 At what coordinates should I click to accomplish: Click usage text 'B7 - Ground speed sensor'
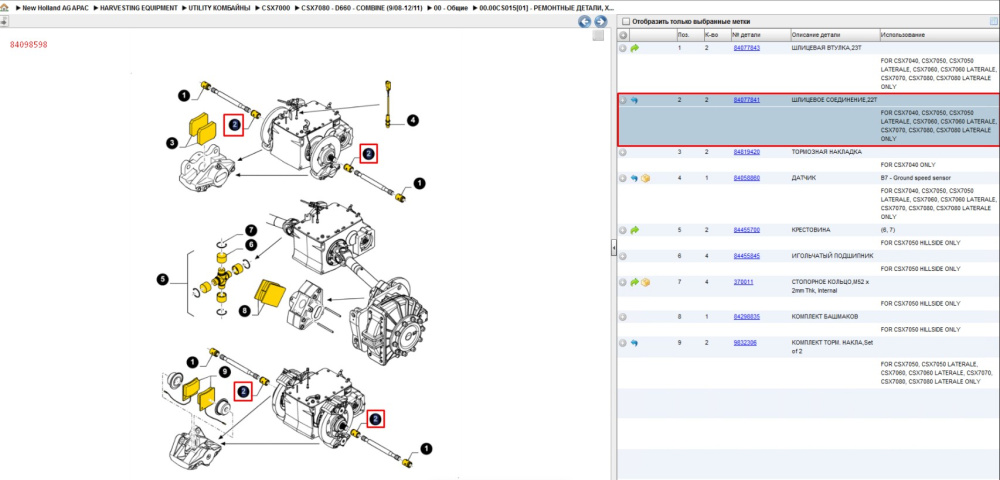pyautogui.click(x=915, y=178)
